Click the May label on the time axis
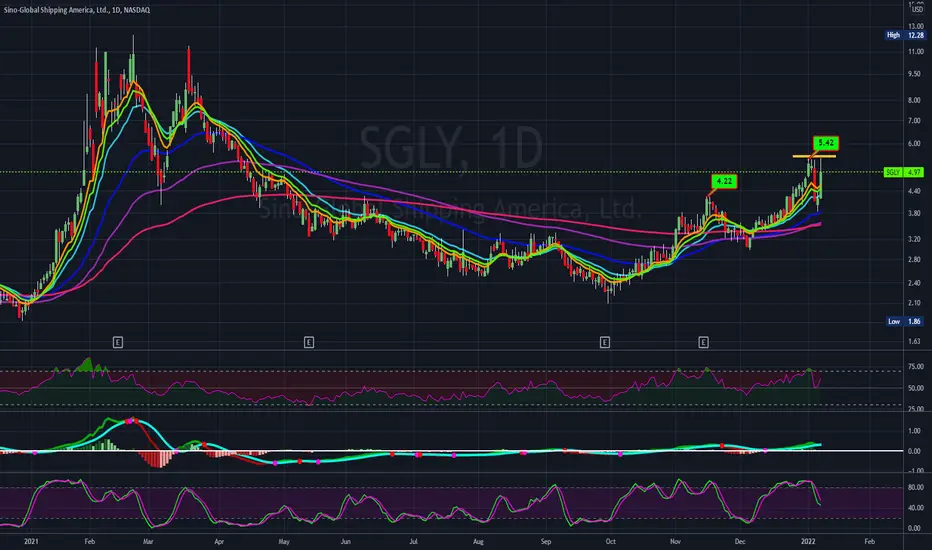932x550 pixels. pos(284,542)
